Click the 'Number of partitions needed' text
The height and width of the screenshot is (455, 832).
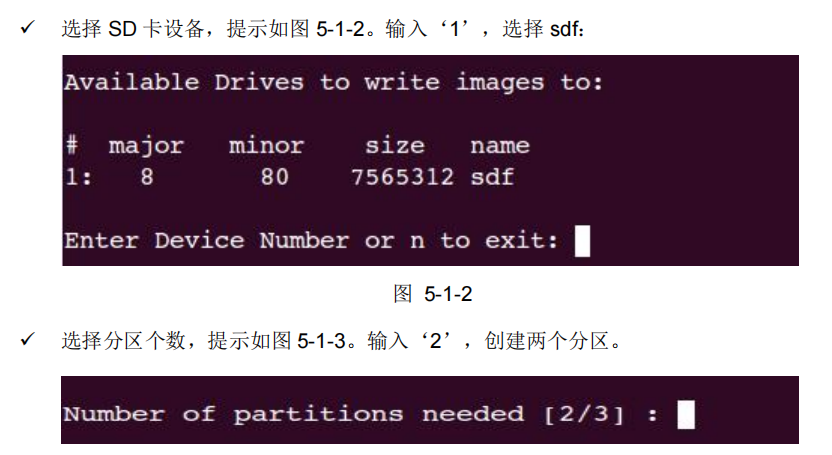pos(293,414)
